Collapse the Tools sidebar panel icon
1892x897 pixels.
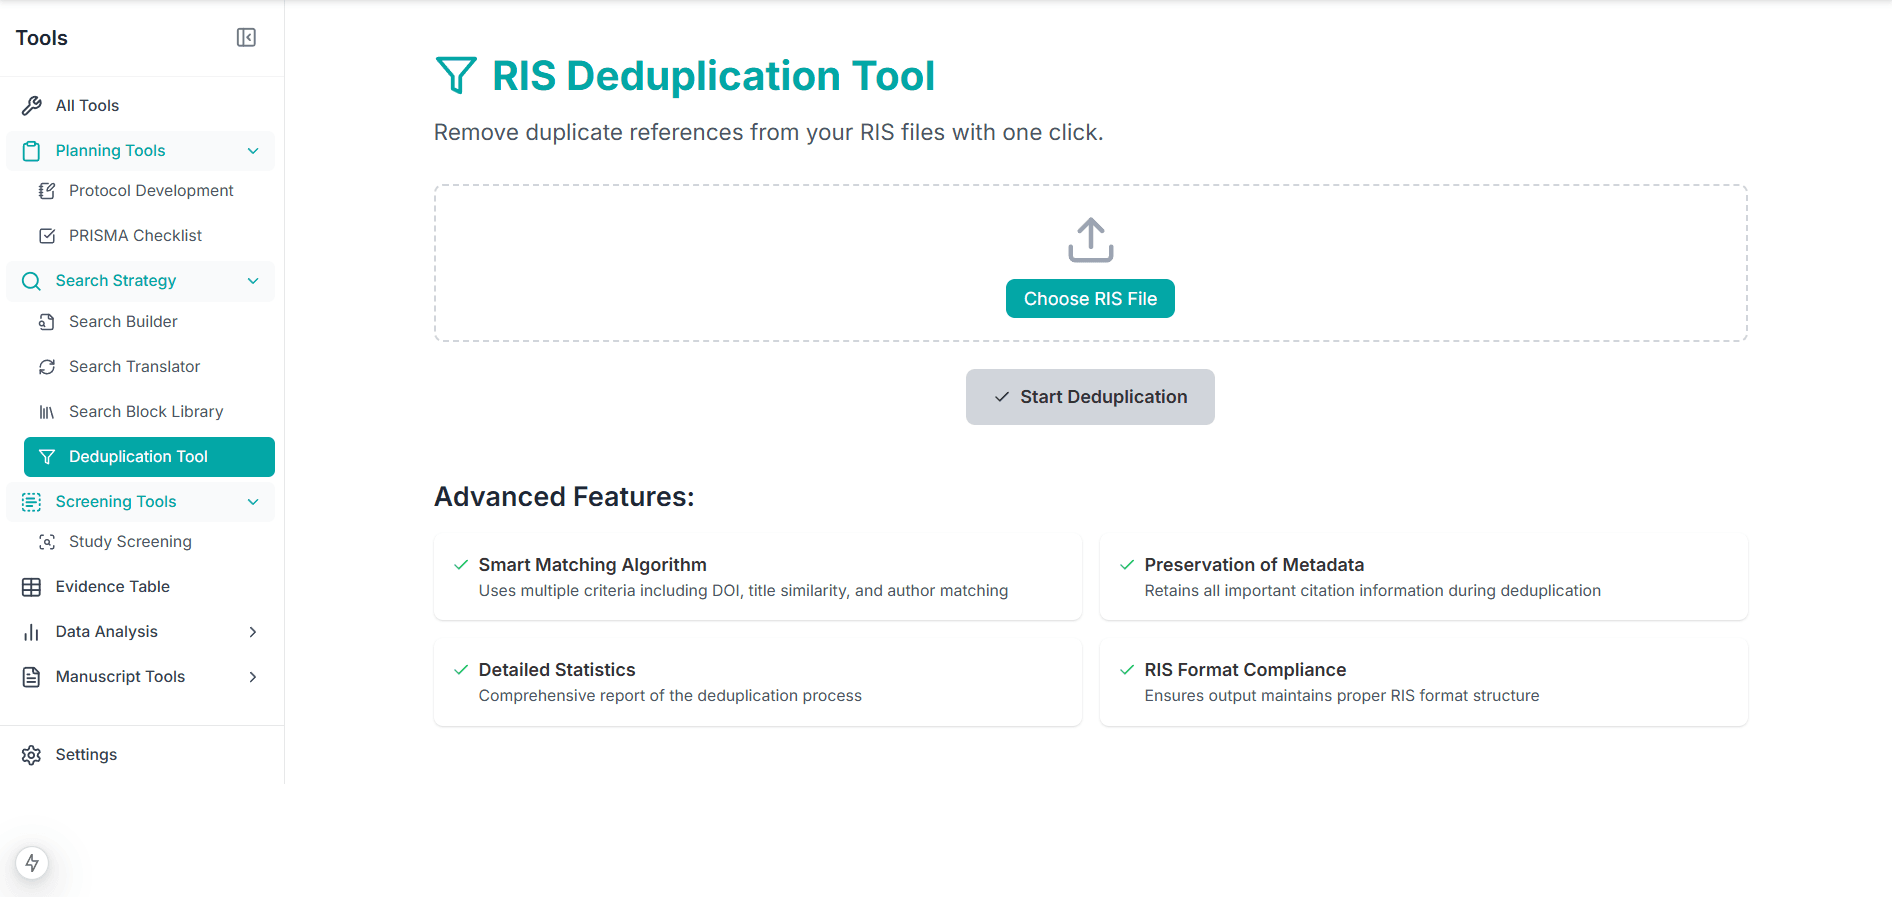click(x=246, y=38)
